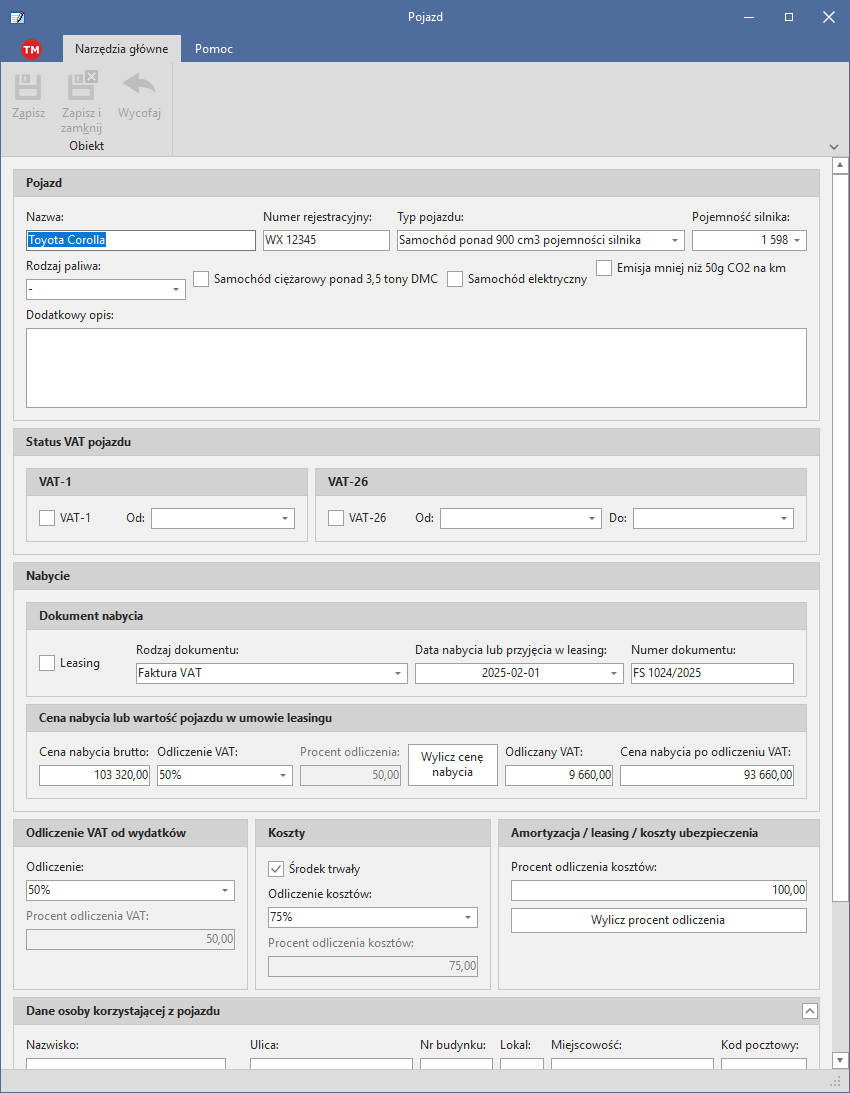The width and height of the screenshot is (850, 1093).
Task: Open the VAT-26 Od date dropdown
Action: point(591,519)
